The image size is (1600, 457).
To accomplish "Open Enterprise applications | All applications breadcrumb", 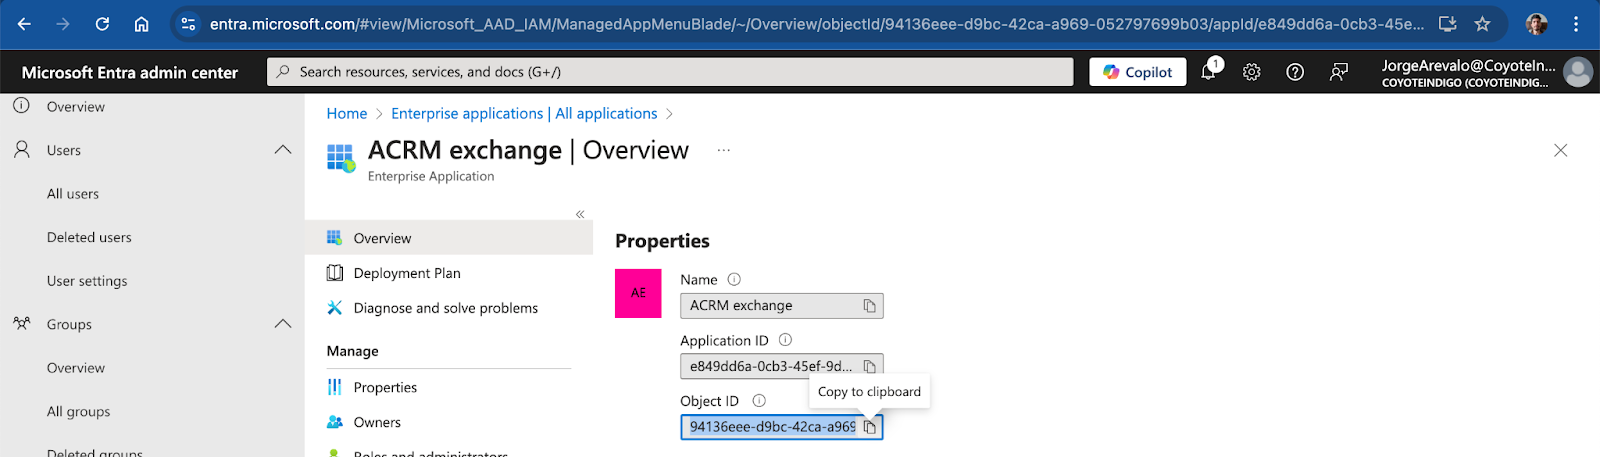I will (x=524, y=114).
